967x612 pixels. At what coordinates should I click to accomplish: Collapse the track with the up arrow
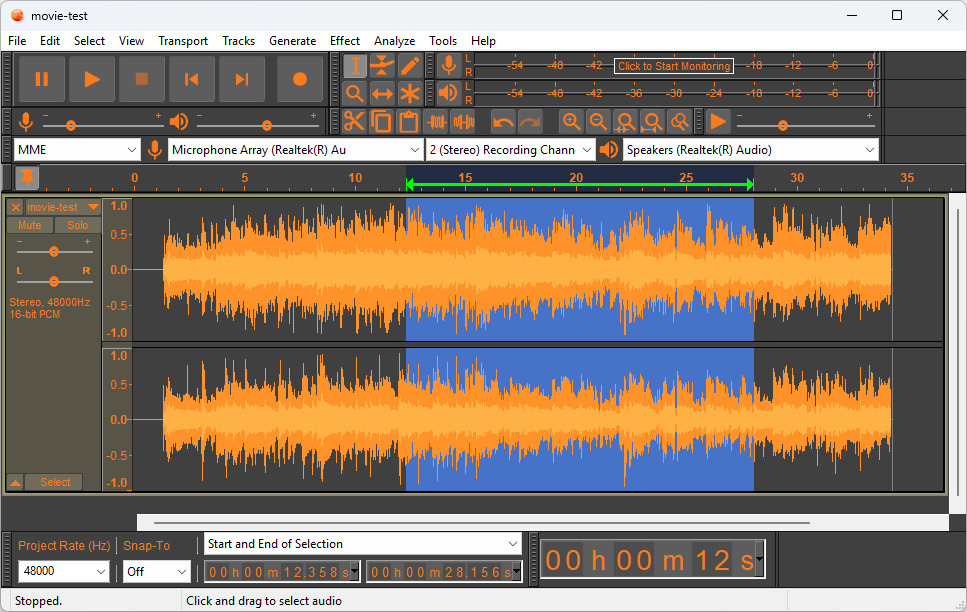click(15, 482)
